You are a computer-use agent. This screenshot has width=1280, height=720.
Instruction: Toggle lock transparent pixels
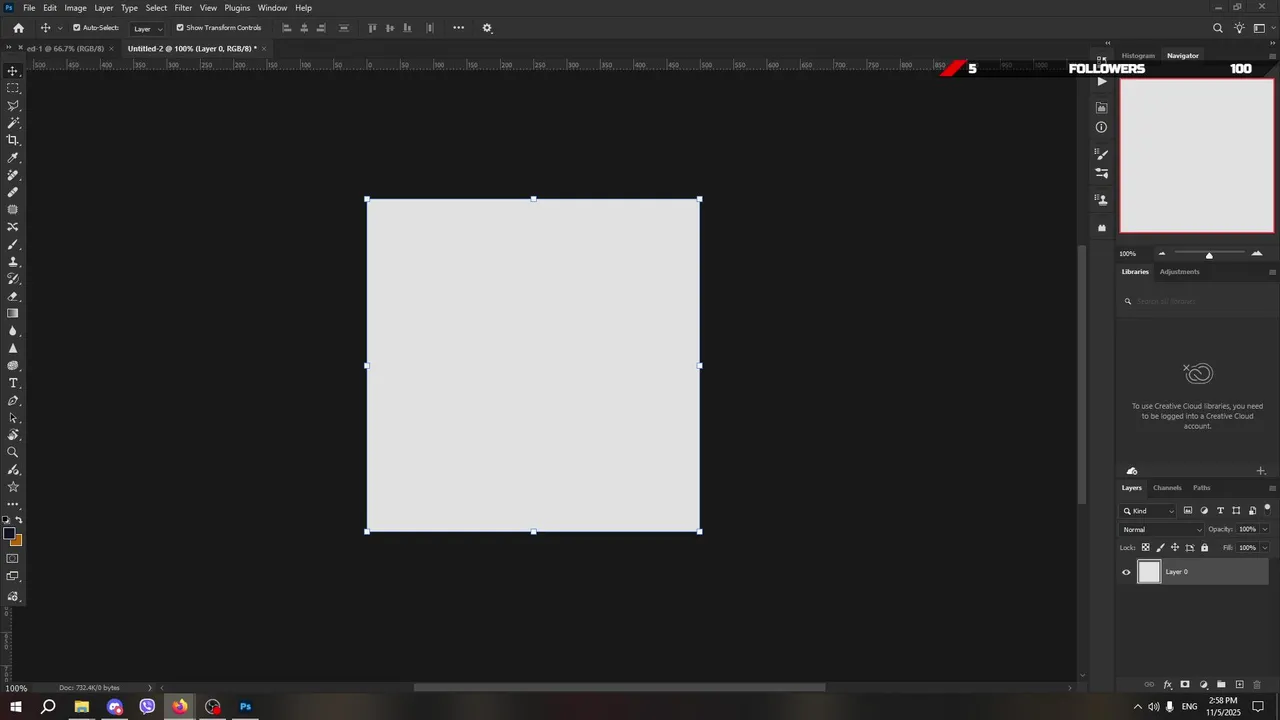[x=1146, y=548]
